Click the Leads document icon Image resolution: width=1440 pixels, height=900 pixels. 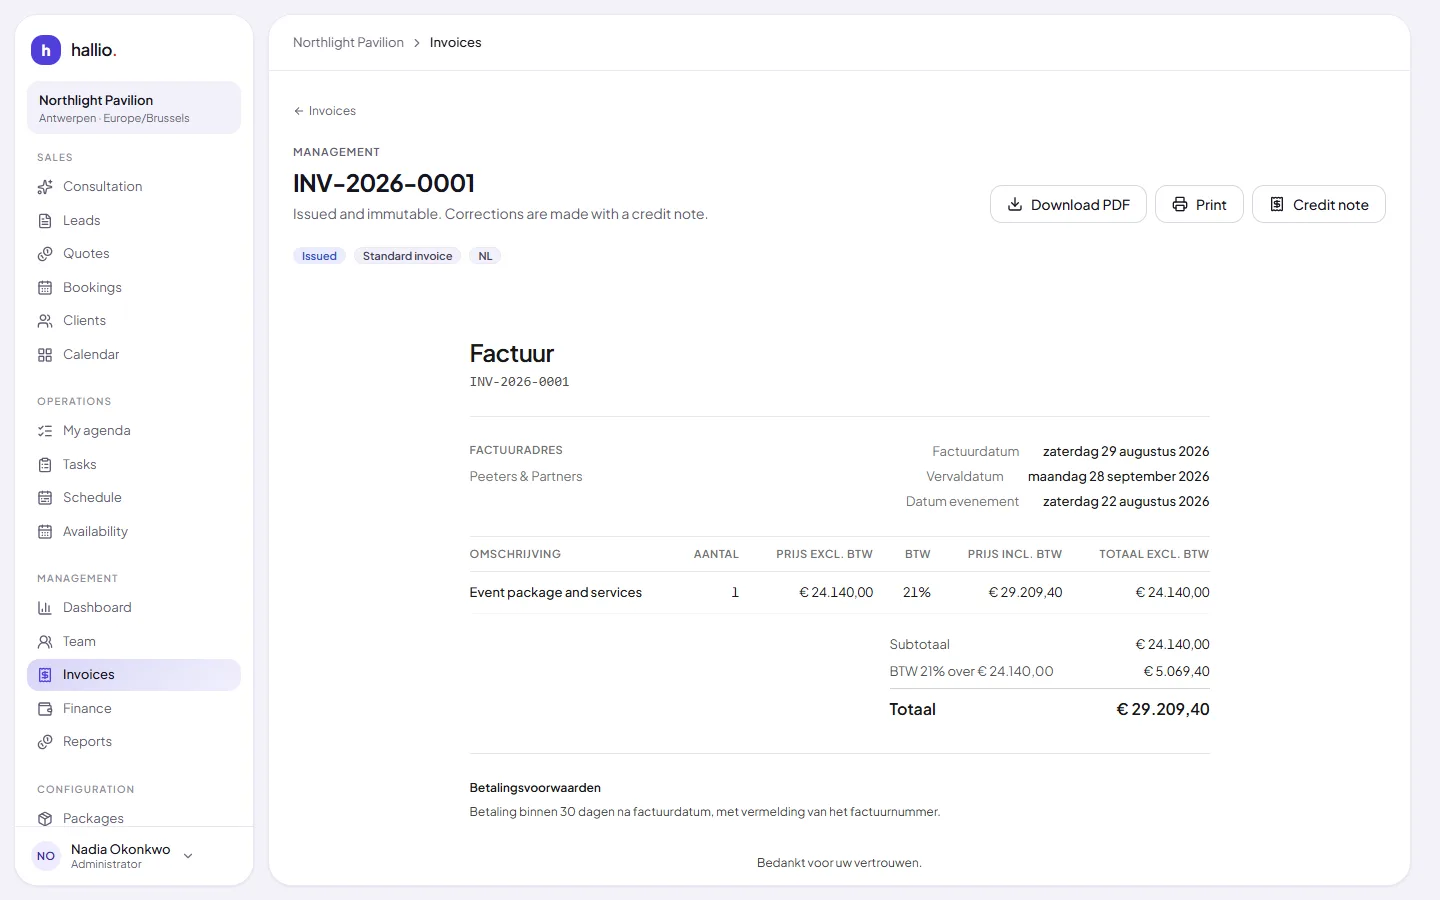click(x=45, y=221)
